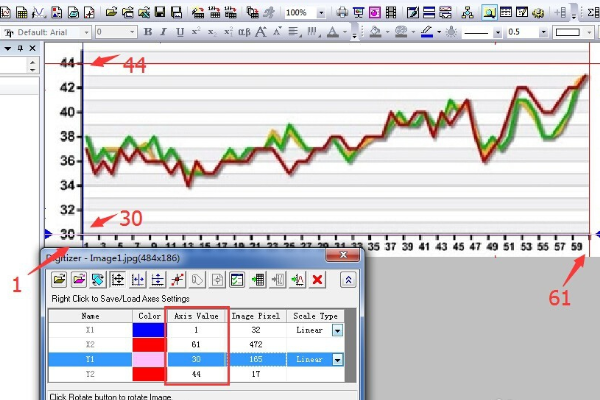This screenshot has height=400, width=600.
Task: Pin the left docked panel
Action: 20,48
